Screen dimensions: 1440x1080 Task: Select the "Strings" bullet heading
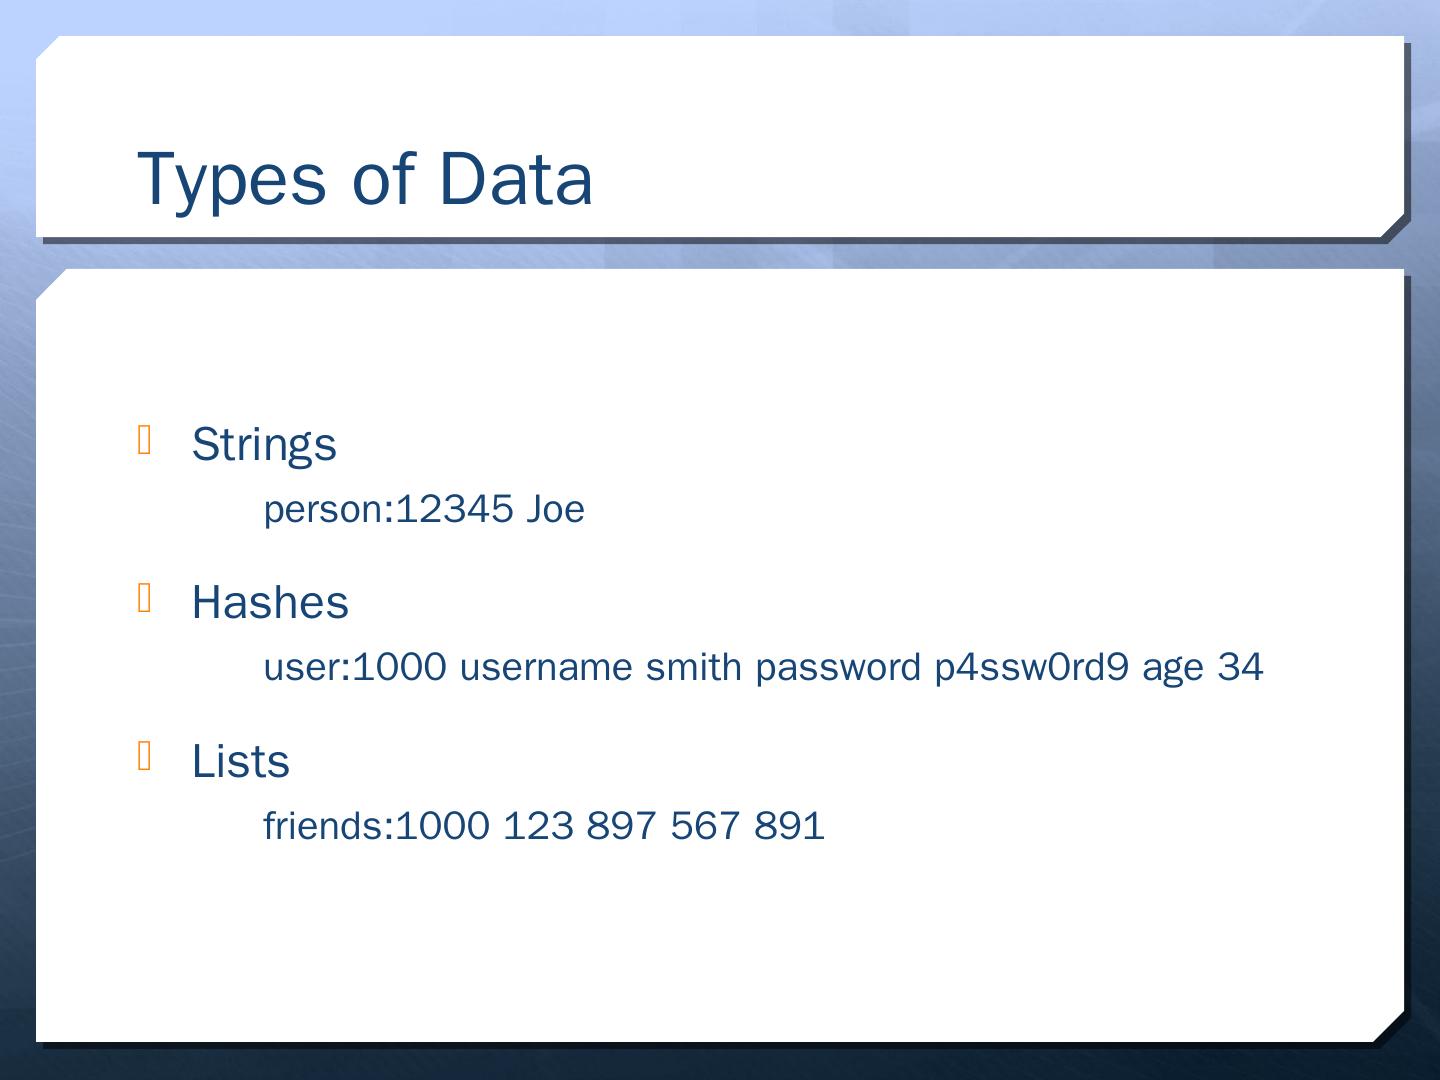pos(264,445)
